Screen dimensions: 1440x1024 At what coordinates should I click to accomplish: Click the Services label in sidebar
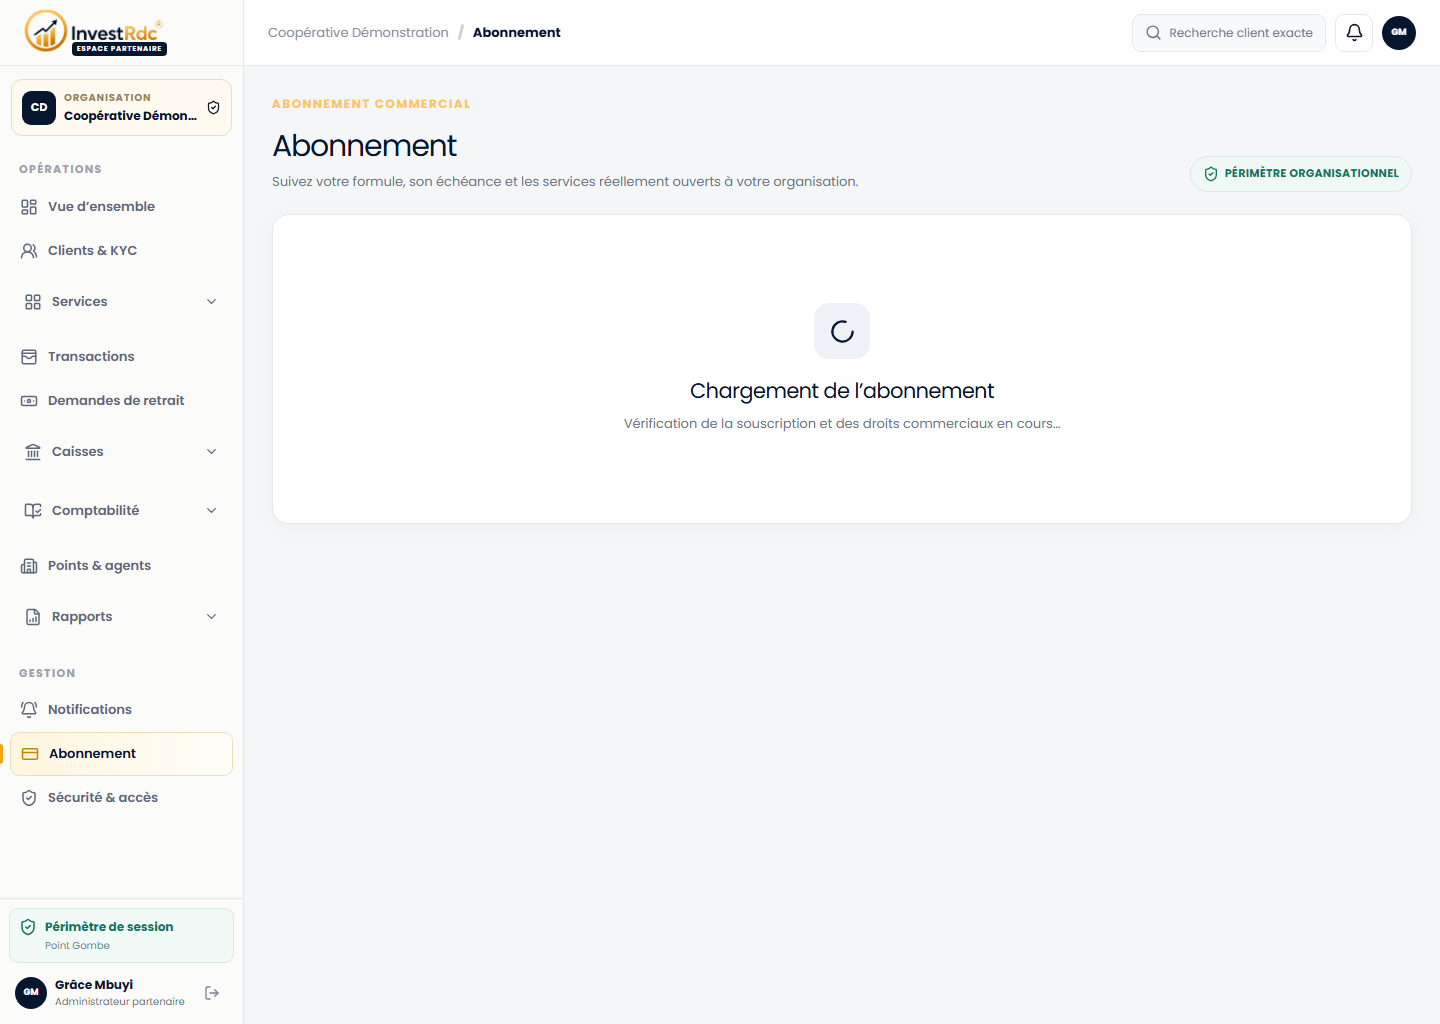point(80,302)
